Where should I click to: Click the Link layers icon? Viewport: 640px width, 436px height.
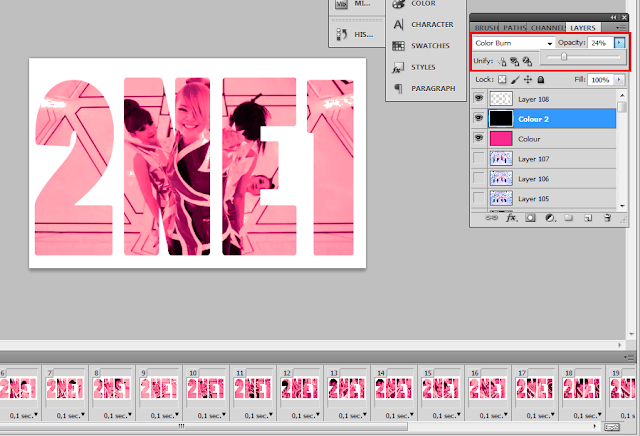pyautogui.click(x=491, y=218)
